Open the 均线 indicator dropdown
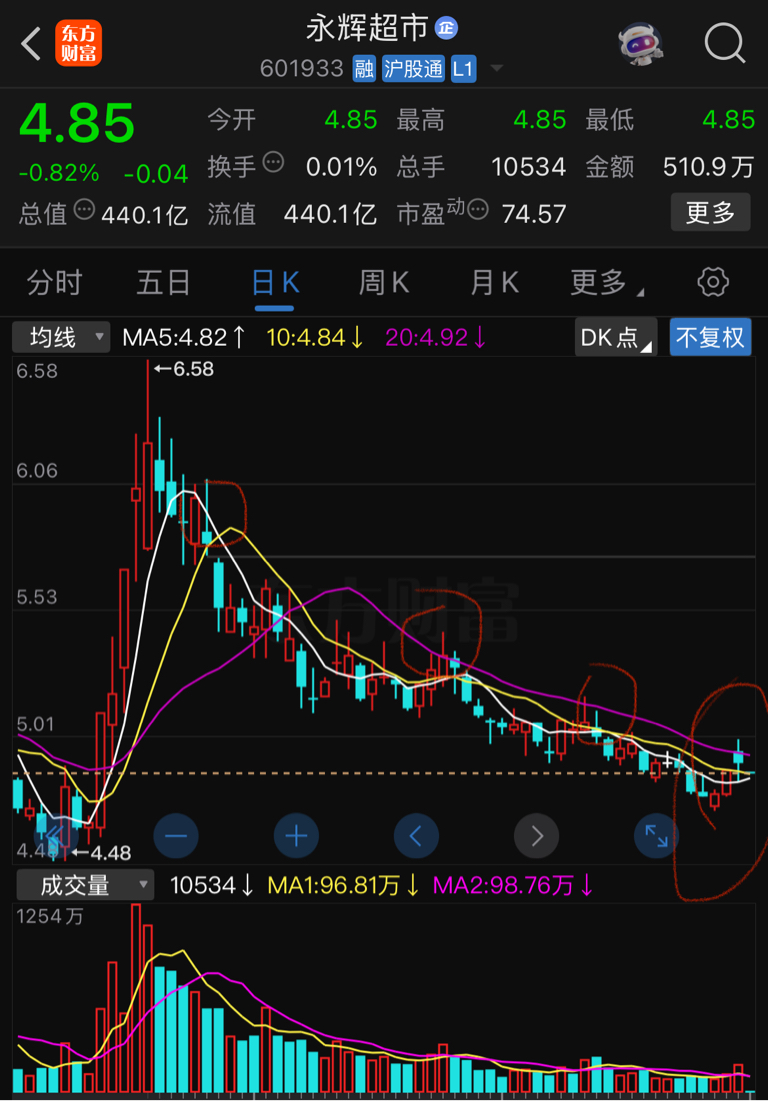Viewport: 768px width, 1101px height. tap(61, 337)
